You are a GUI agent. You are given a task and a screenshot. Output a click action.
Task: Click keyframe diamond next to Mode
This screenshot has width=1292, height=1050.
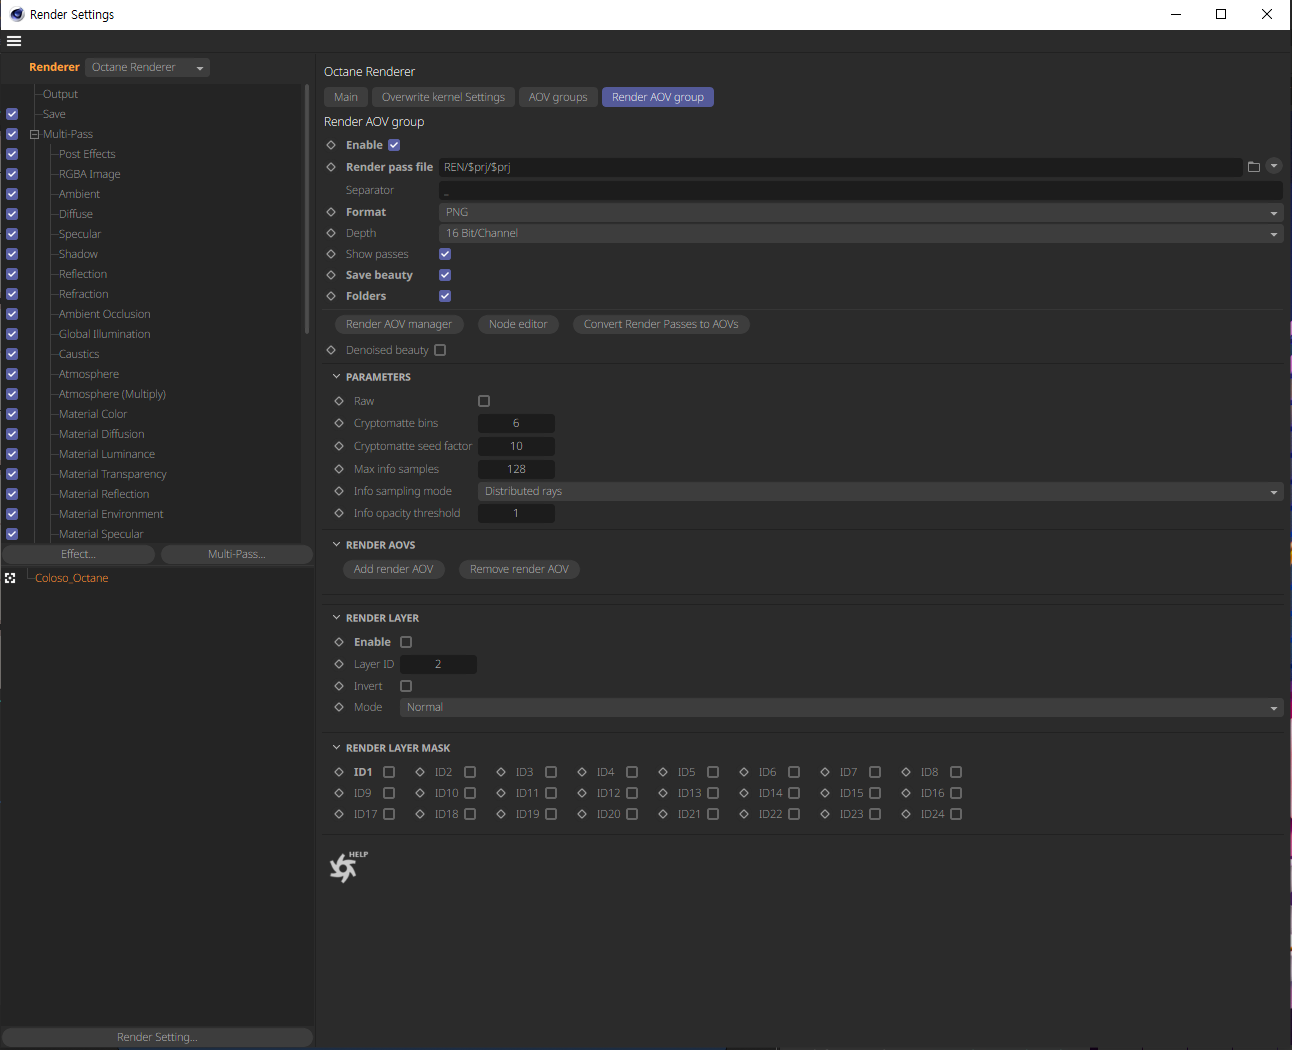click(x=339, y=707)
